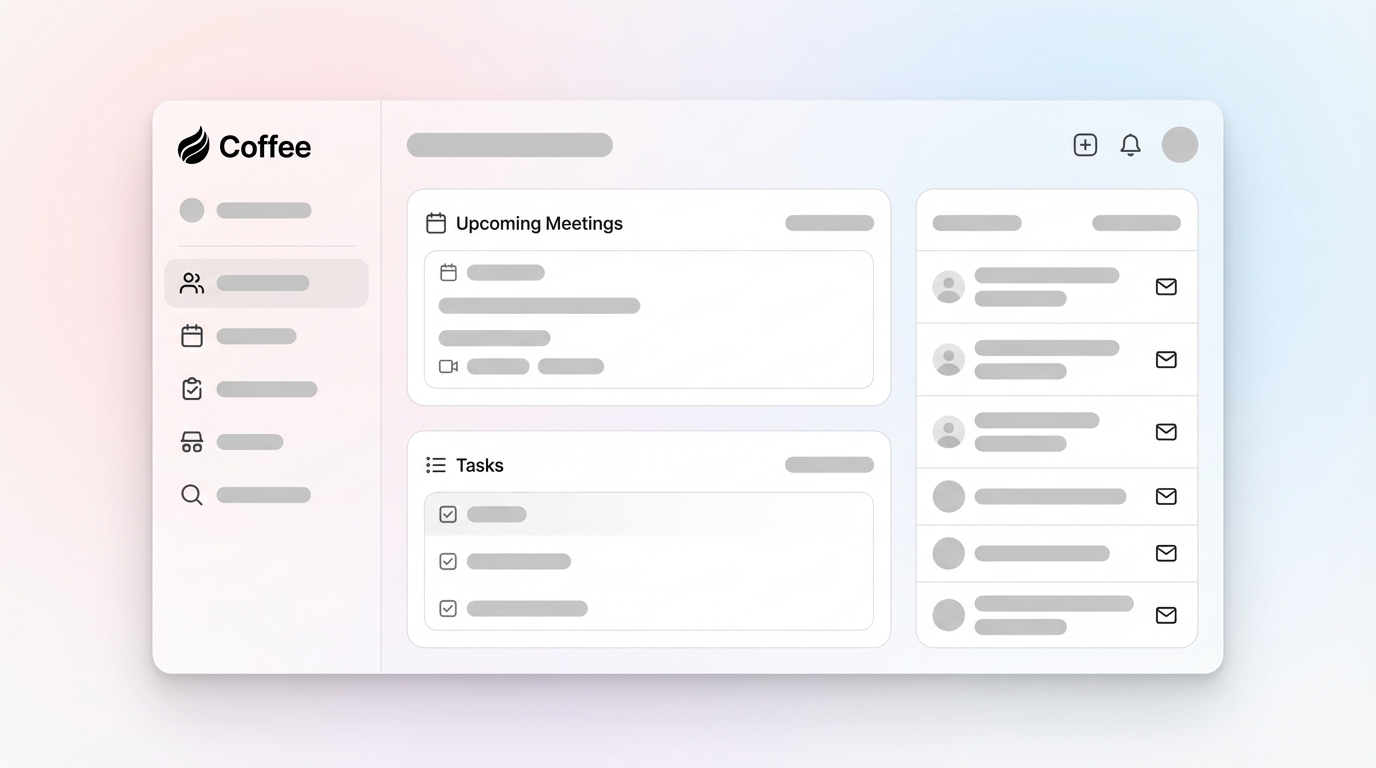1376x768 pixels.
Task: Open the dropdown in the Tasks card header
Action: (x=829, y=464)
